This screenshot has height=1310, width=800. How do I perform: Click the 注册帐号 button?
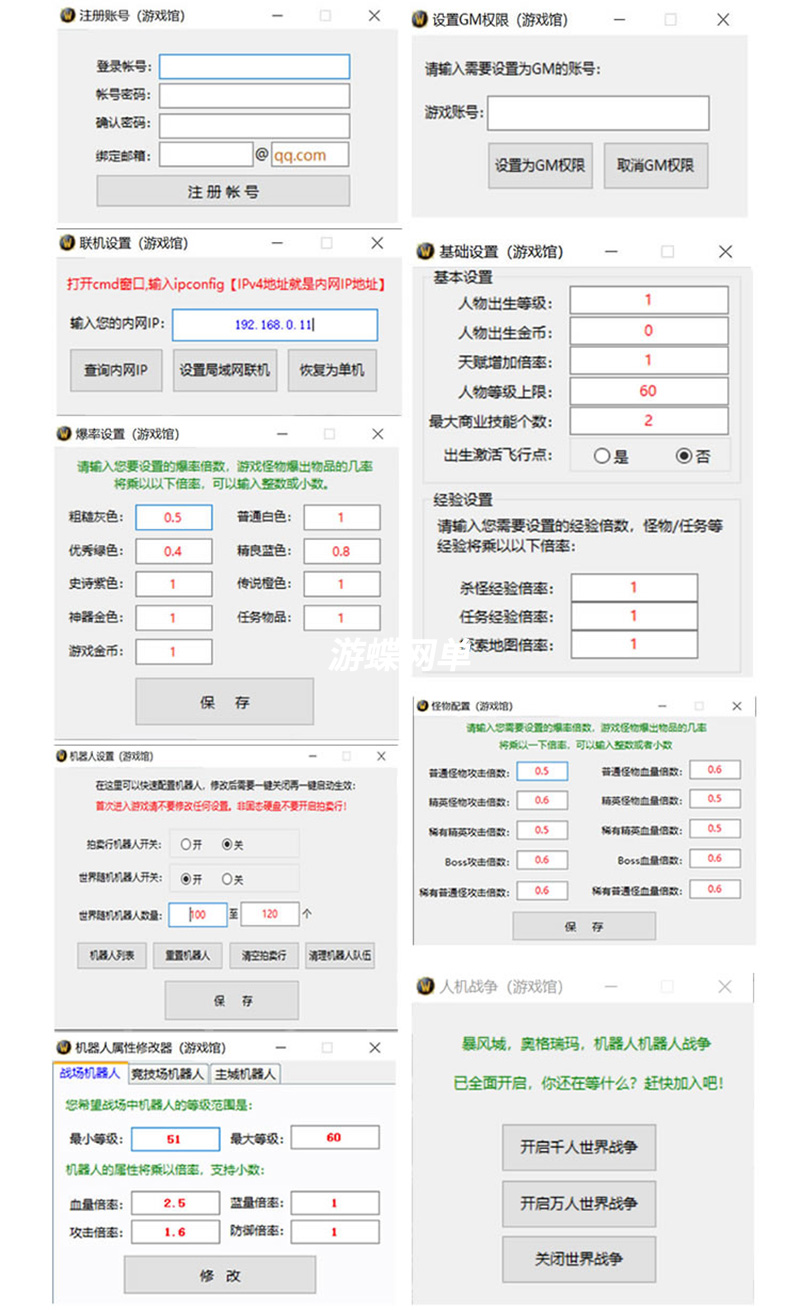[223, 191]
